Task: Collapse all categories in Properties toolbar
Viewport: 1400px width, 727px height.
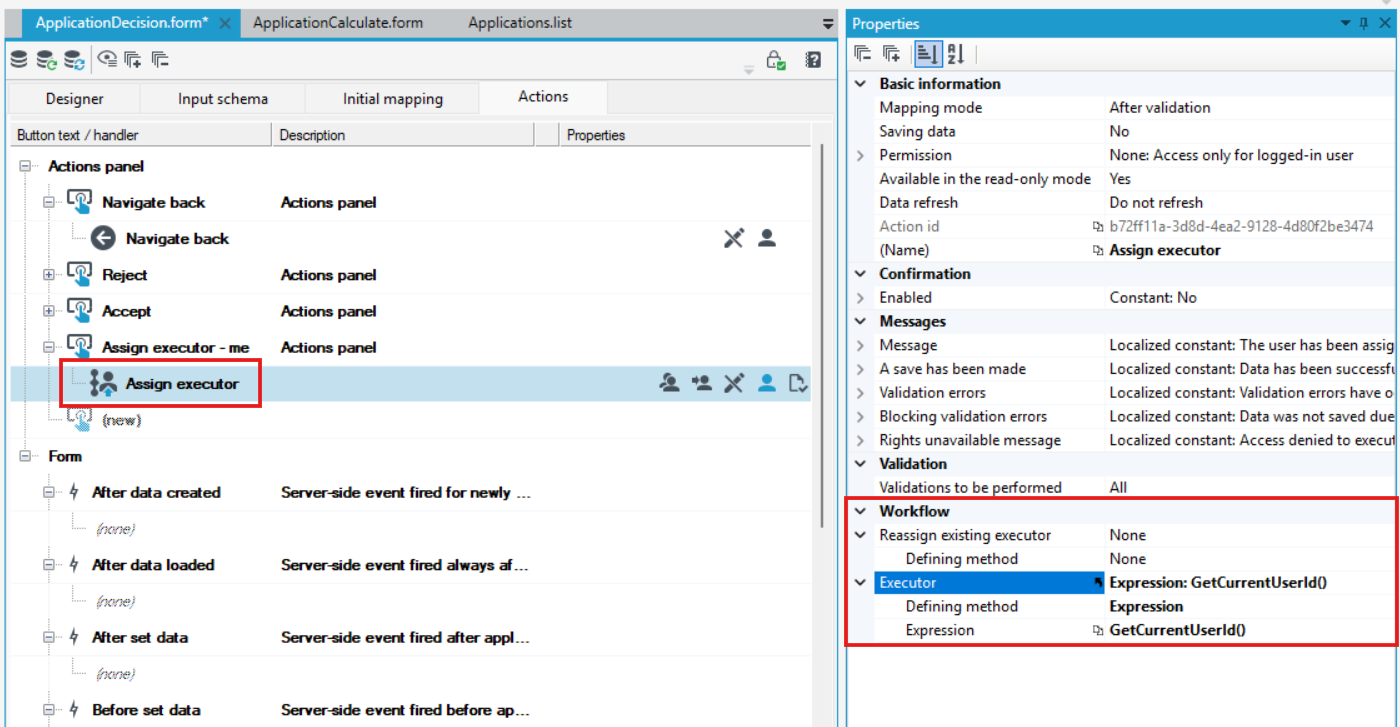Action: coord(864,54)
